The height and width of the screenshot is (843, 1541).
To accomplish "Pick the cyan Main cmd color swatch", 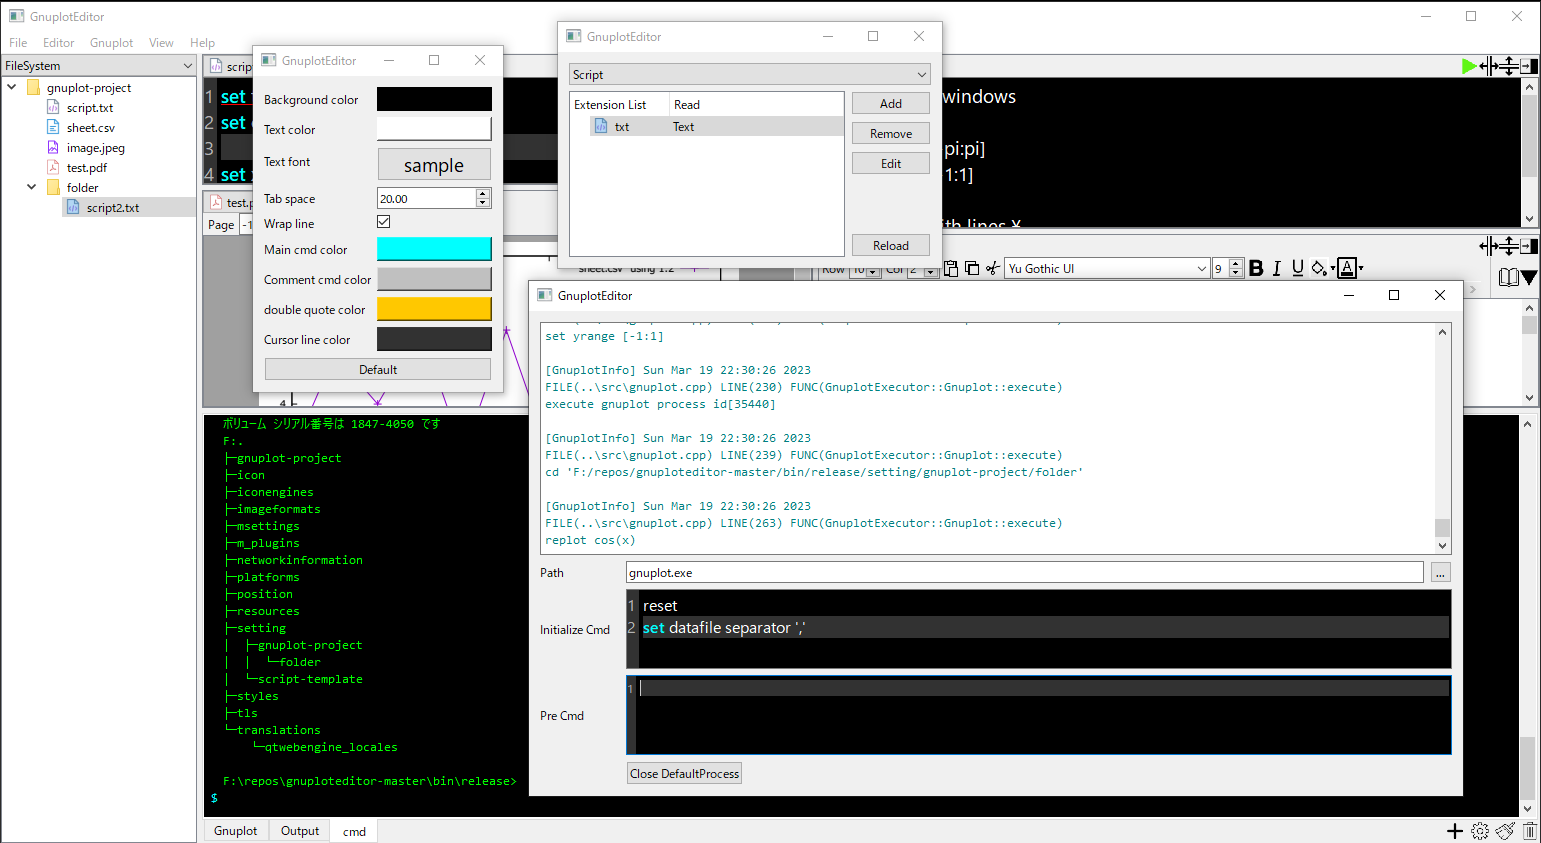I will pos(434,249).
